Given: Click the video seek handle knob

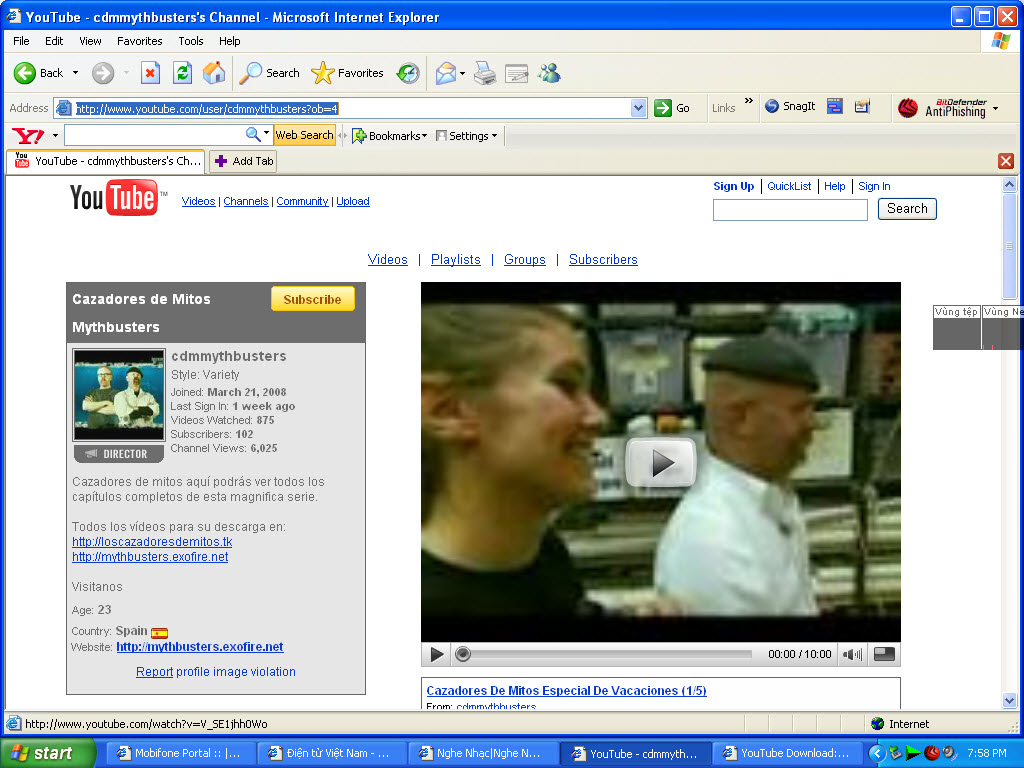Looking at the screenshot, I should click(462, 654).
